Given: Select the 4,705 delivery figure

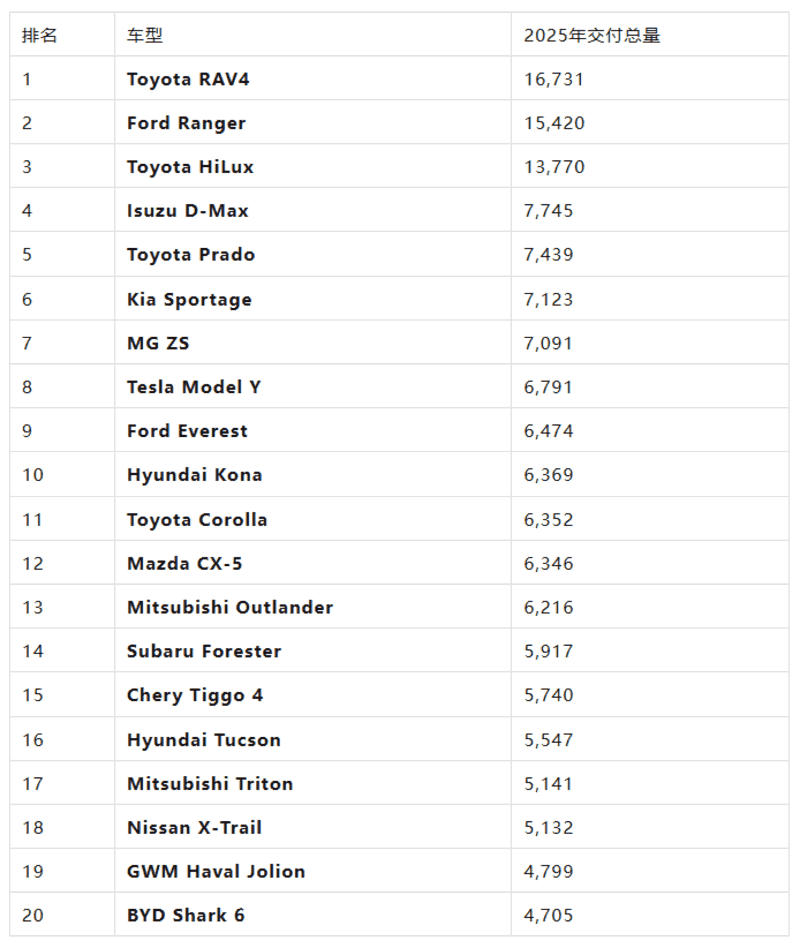Looking at the screenshot, I should 549,915.
